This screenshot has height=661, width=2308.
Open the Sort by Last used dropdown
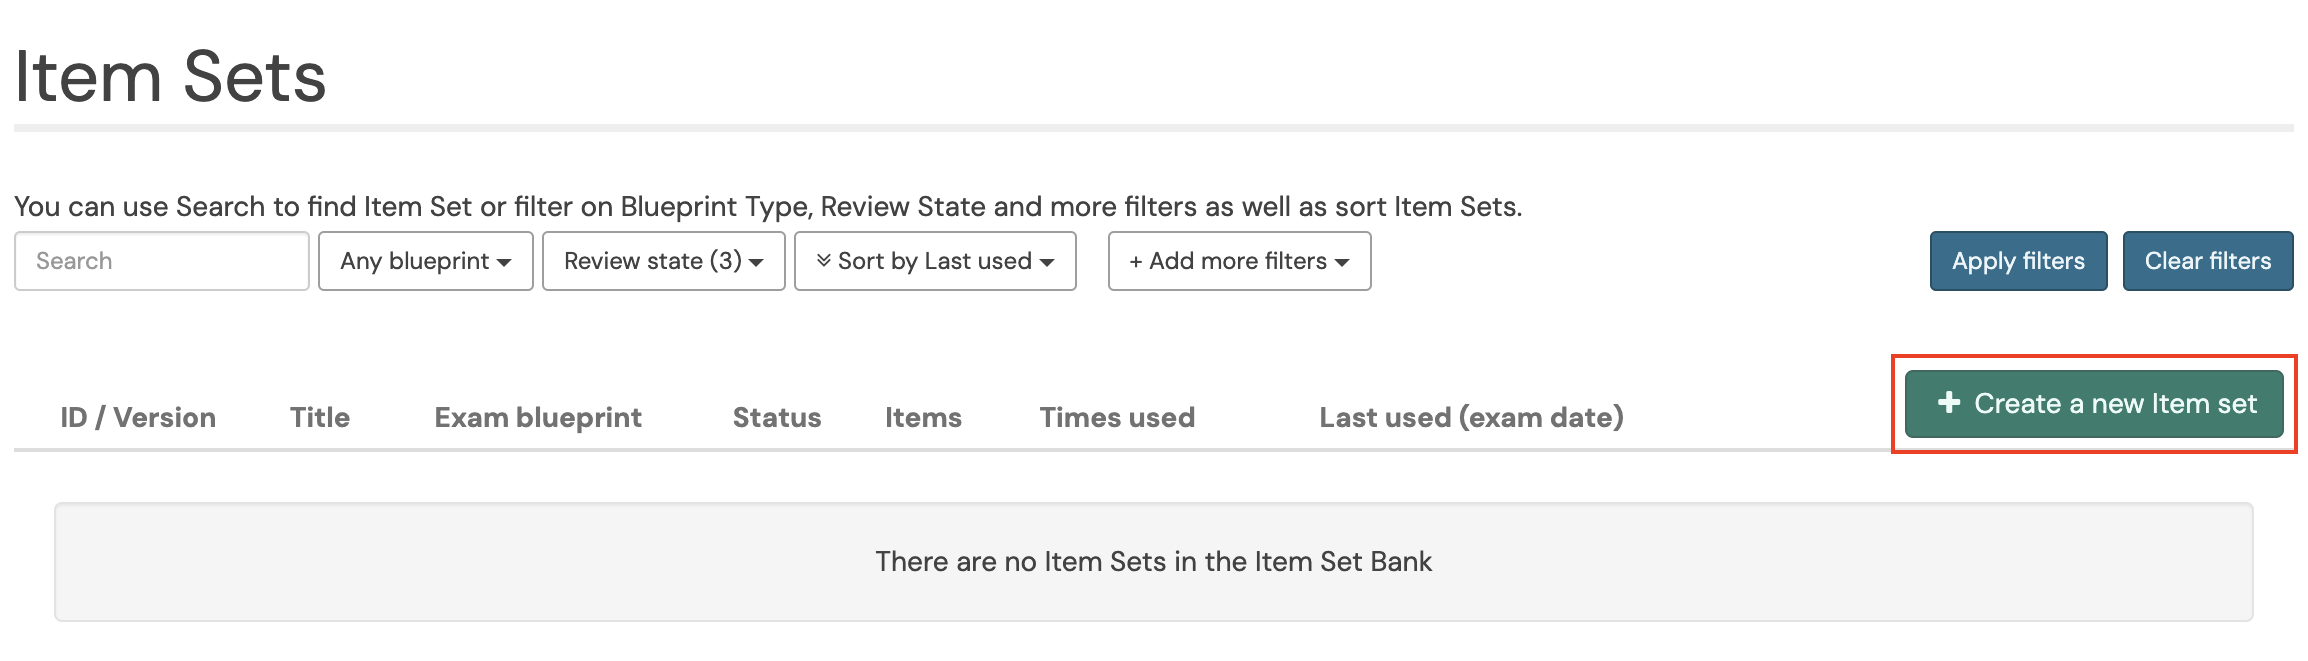(935, 261)
